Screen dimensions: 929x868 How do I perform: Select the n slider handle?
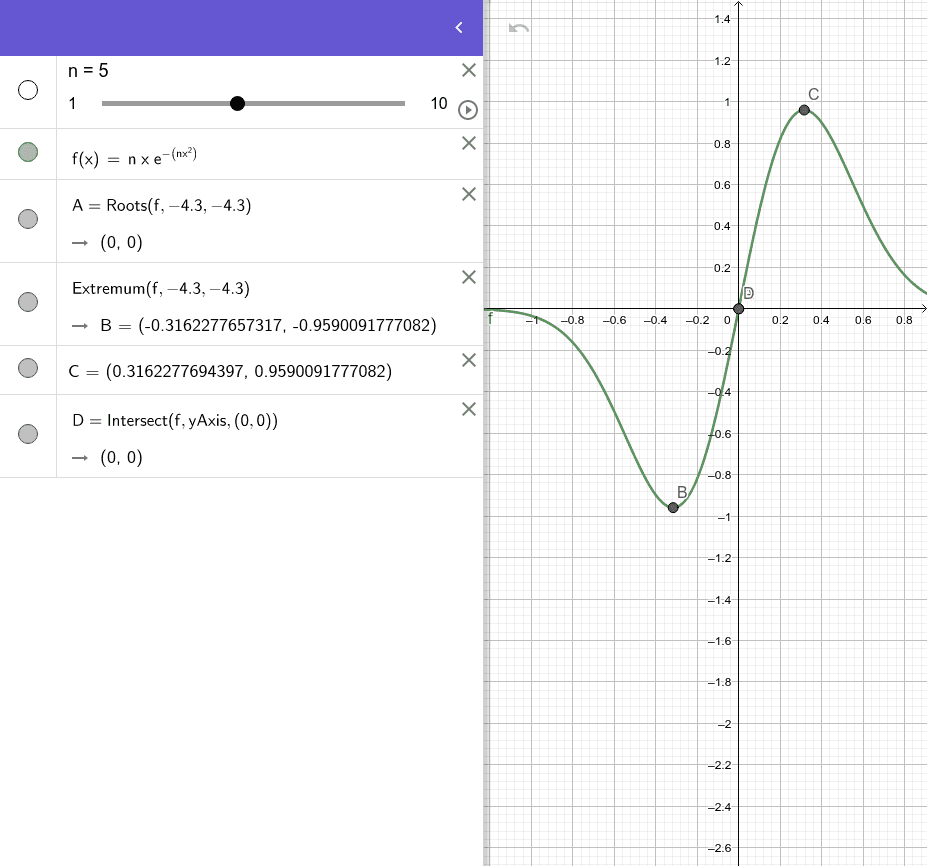point(237,103)
